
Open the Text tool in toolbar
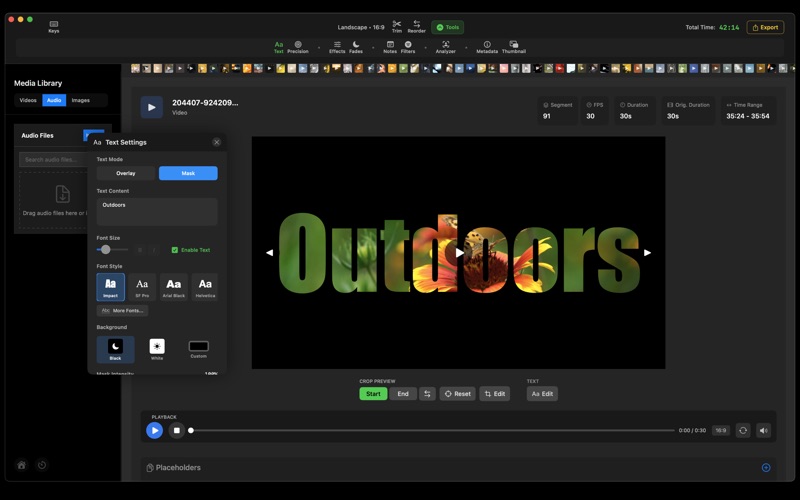pos(279,47)
